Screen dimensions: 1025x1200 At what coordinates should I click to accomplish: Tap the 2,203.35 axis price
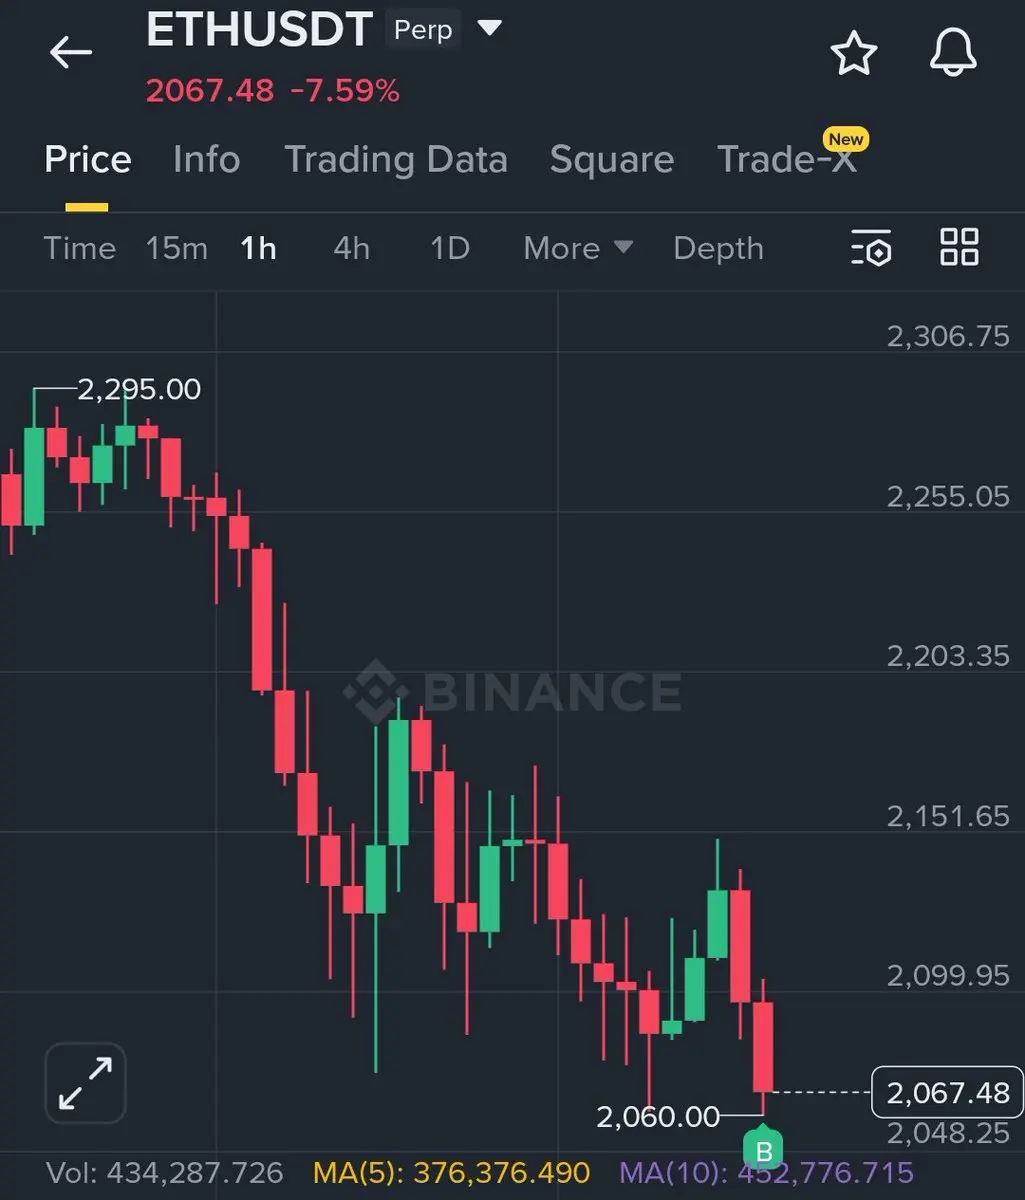pyautogui.click(x=949, y=656)
